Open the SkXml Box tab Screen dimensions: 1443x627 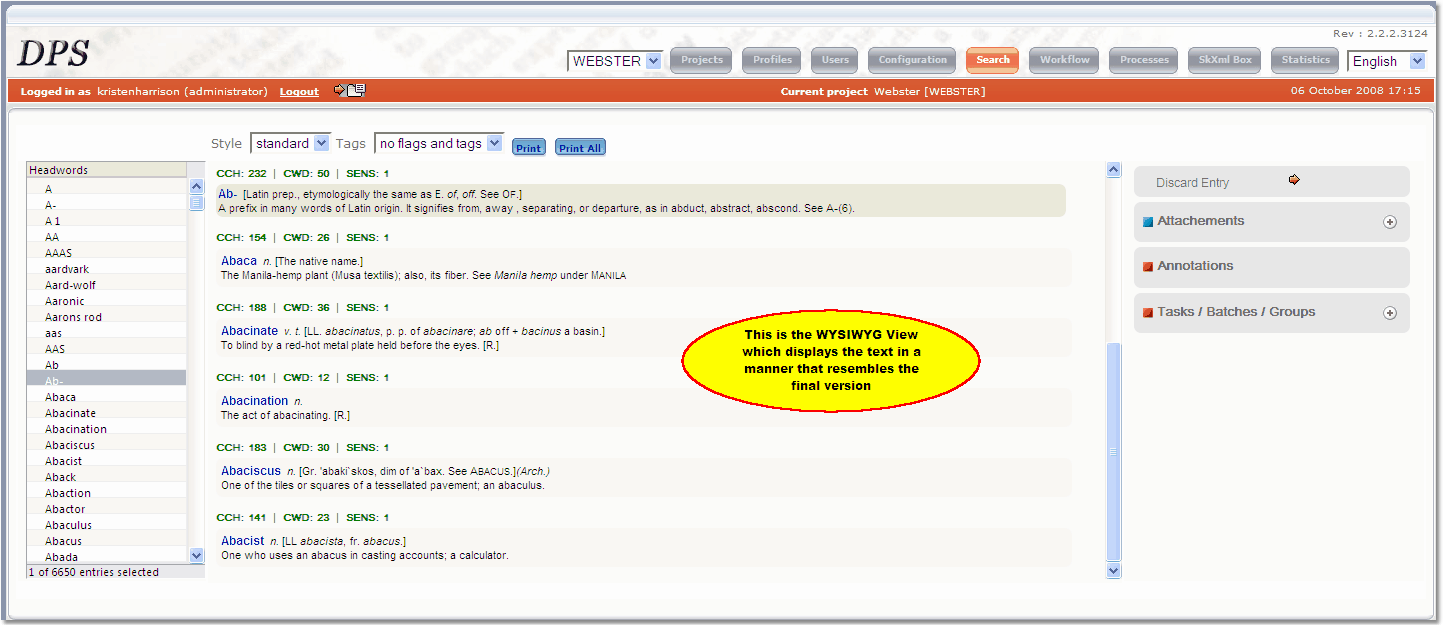[x=1225, y=60]
